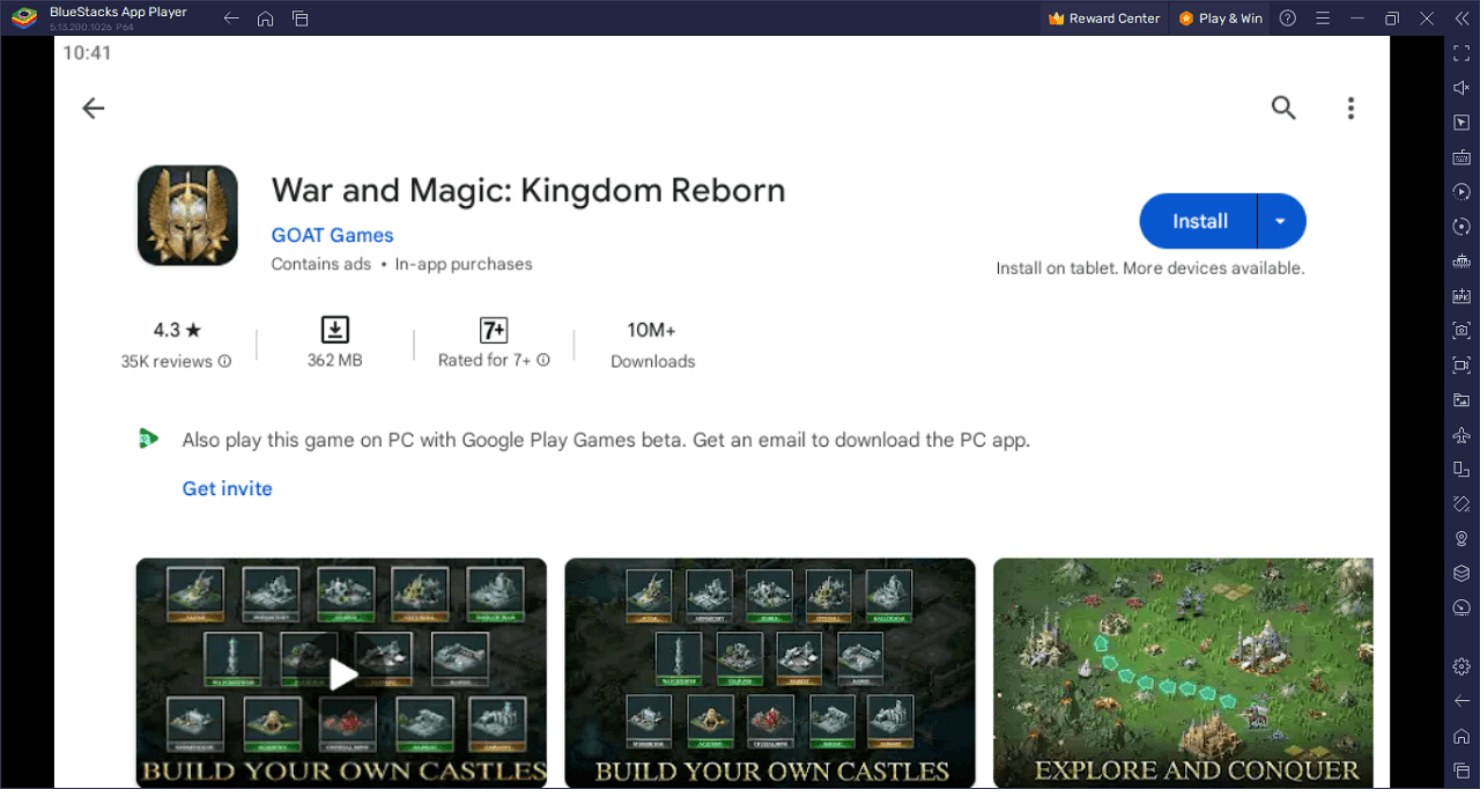Go to BlueStacks home from title bar

(x=265, y=18)
